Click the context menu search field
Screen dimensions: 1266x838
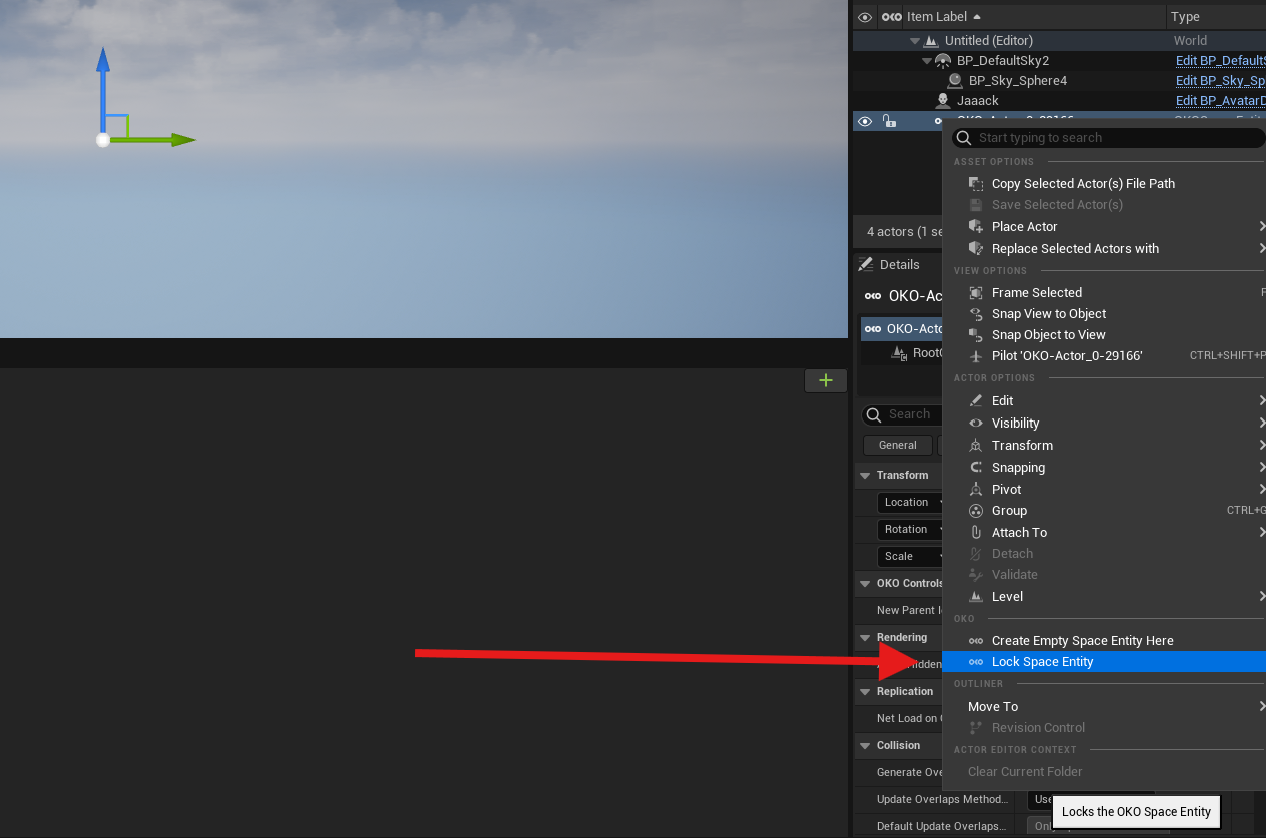click(x=1108, y=138)
